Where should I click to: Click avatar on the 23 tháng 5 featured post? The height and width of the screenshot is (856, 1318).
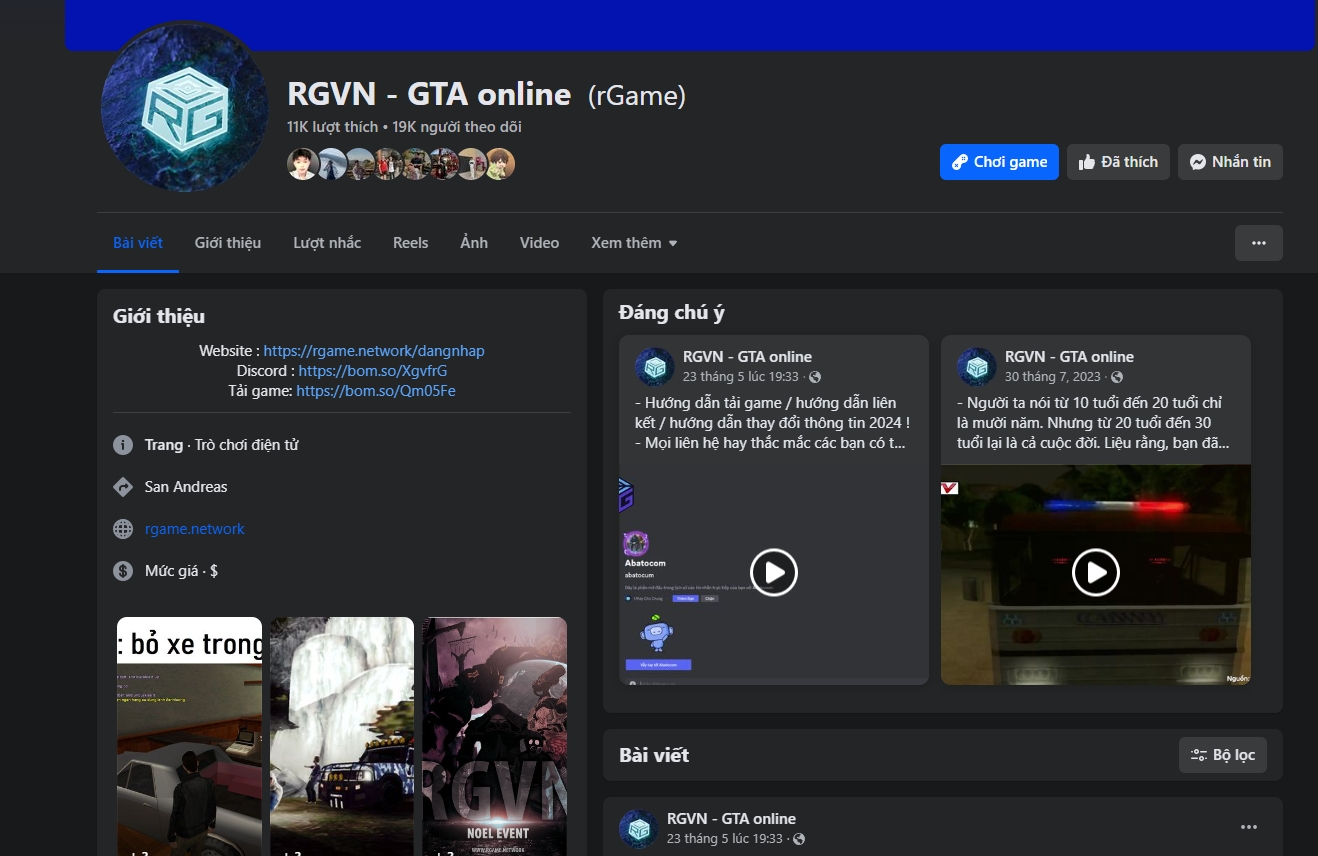pos(655,367)
